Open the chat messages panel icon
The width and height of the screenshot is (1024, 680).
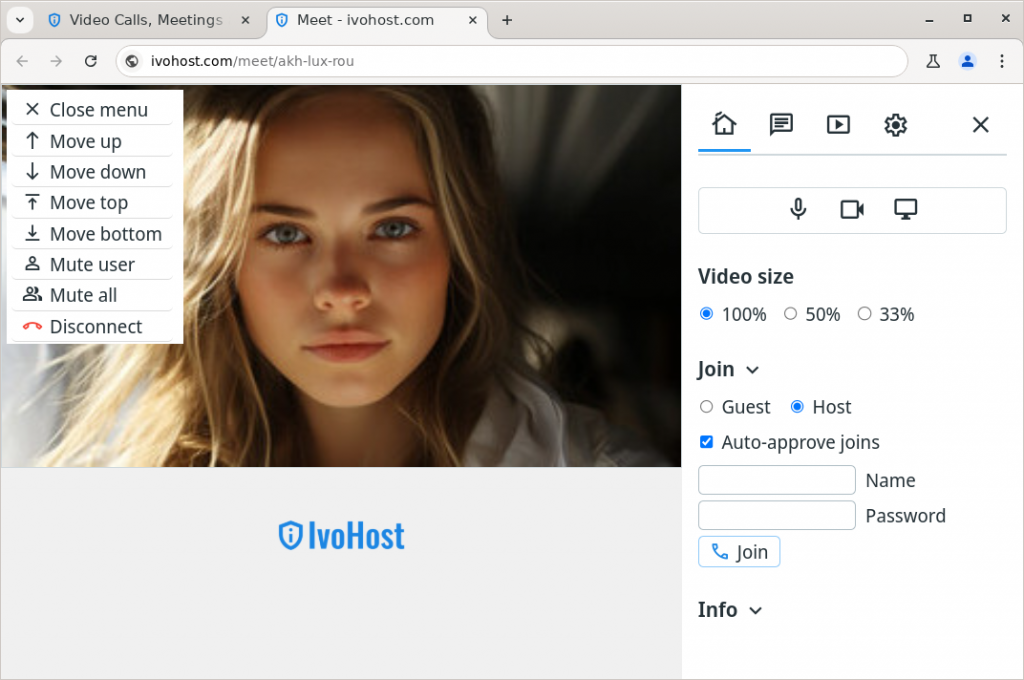780,124
